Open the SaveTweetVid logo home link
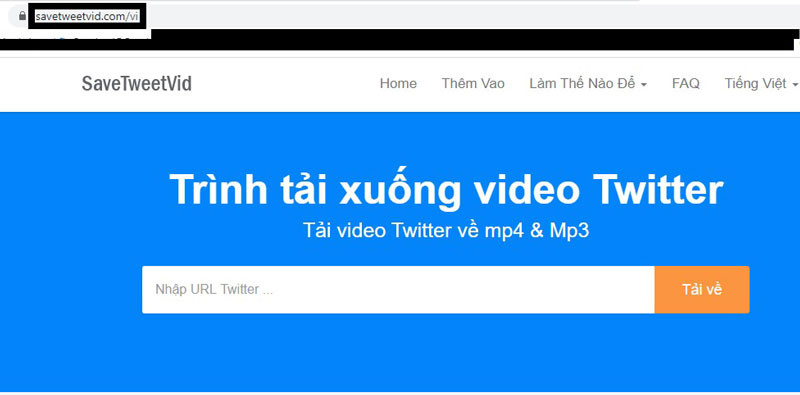The height and width of the screenshot is (395, 800). click(137, 84)
